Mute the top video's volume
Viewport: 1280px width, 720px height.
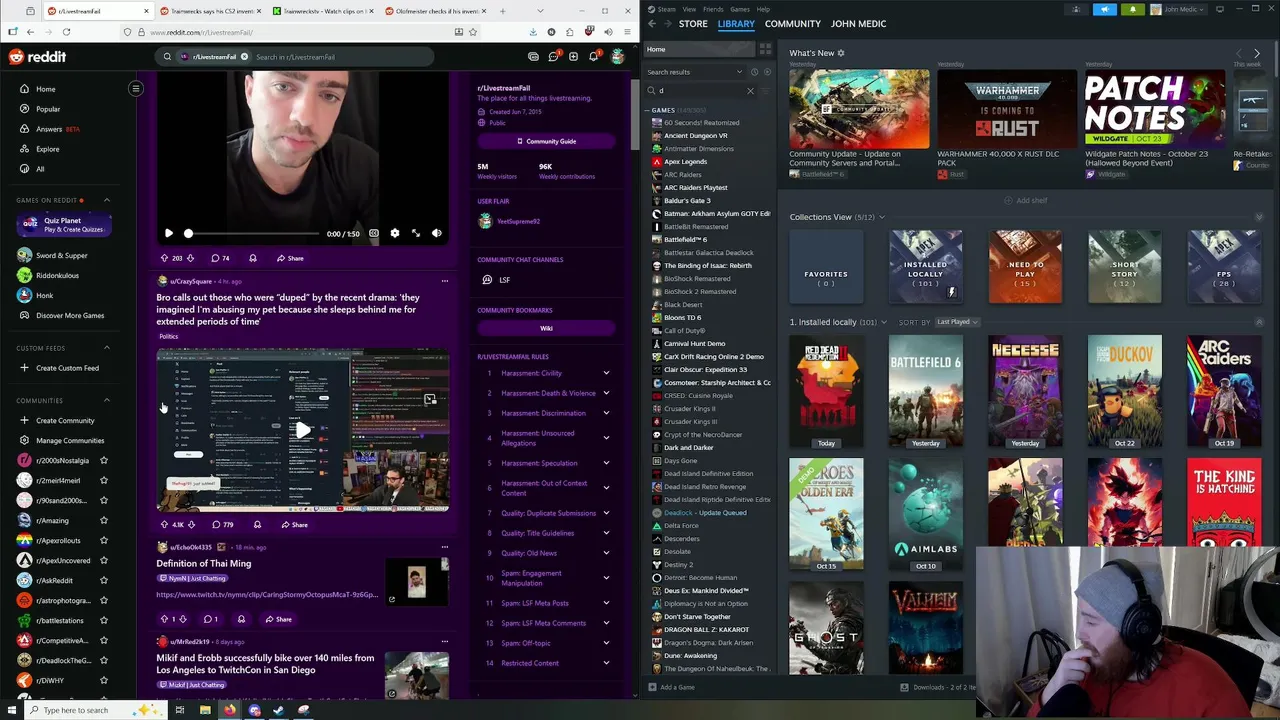436,233
